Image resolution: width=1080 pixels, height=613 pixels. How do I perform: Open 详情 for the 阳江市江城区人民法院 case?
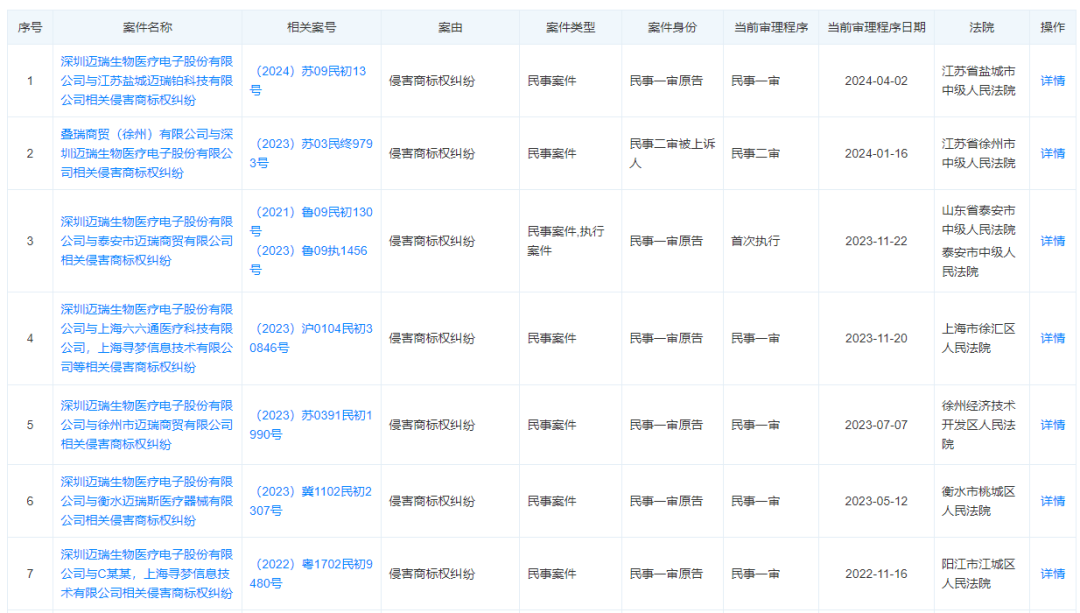[x=1052, y=574]
